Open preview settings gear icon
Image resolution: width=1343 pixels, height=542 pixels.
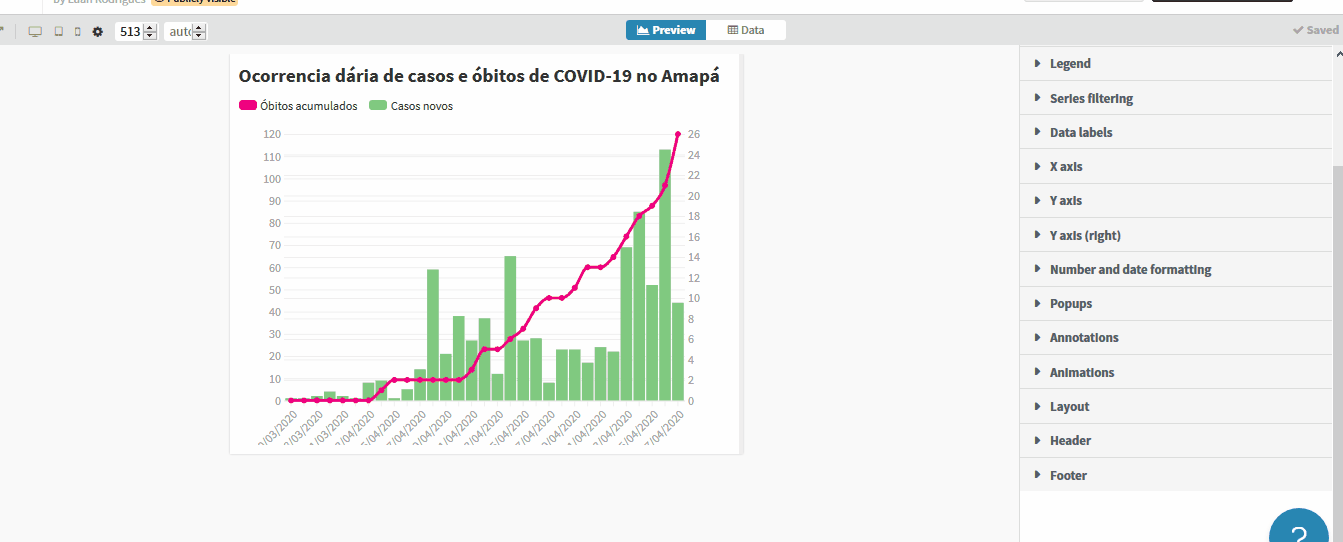point(98,32)
